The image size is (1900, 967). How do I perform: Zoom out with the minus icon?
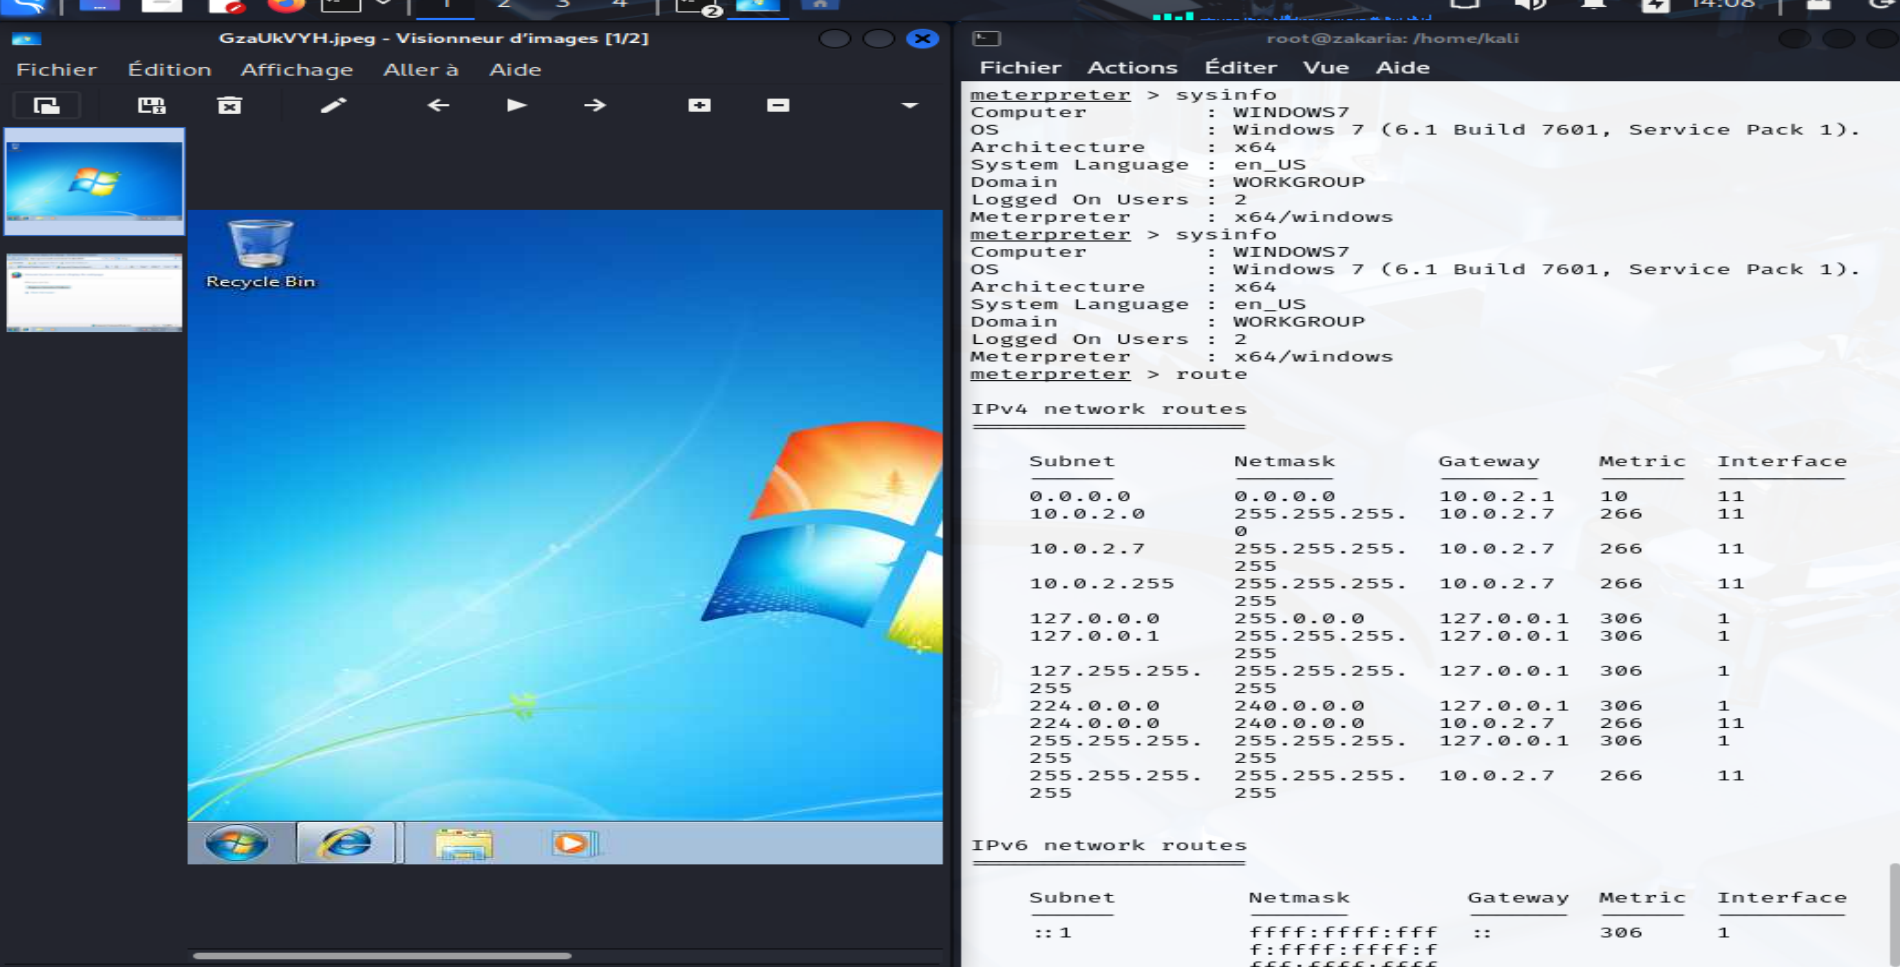778,105
